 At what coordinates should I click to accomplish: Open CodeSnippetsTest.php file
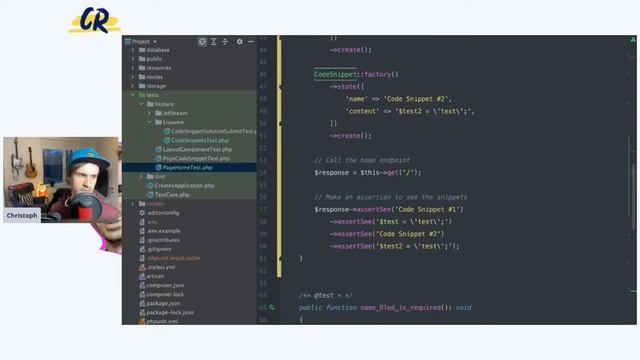(196, 140)
